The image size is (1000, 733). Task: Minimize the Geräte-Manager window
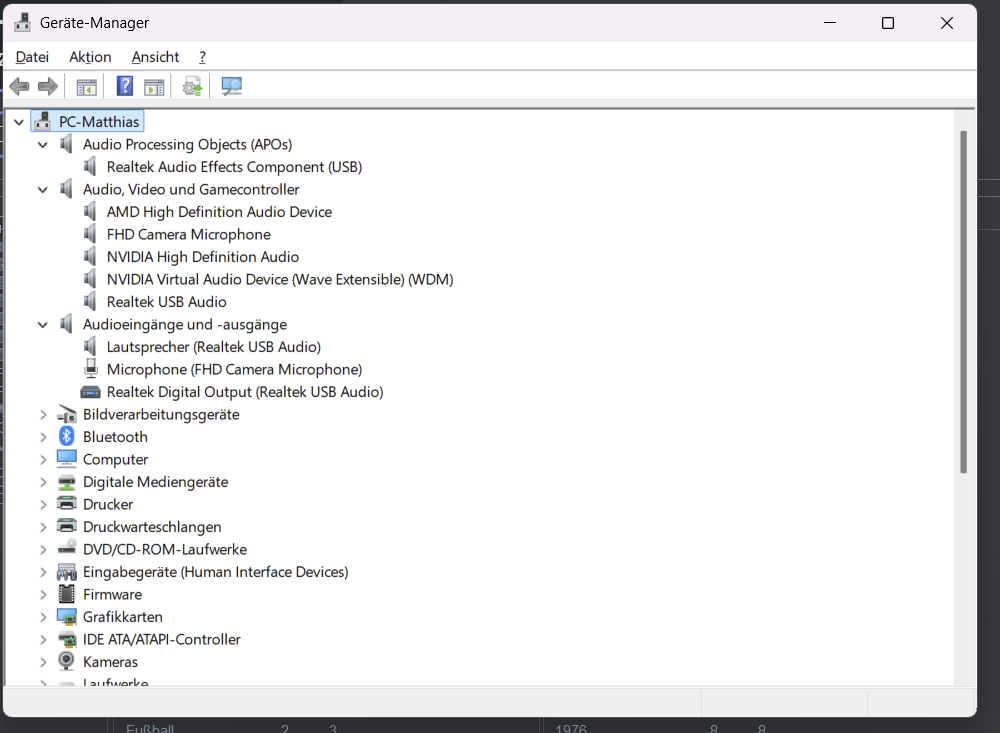830,23
